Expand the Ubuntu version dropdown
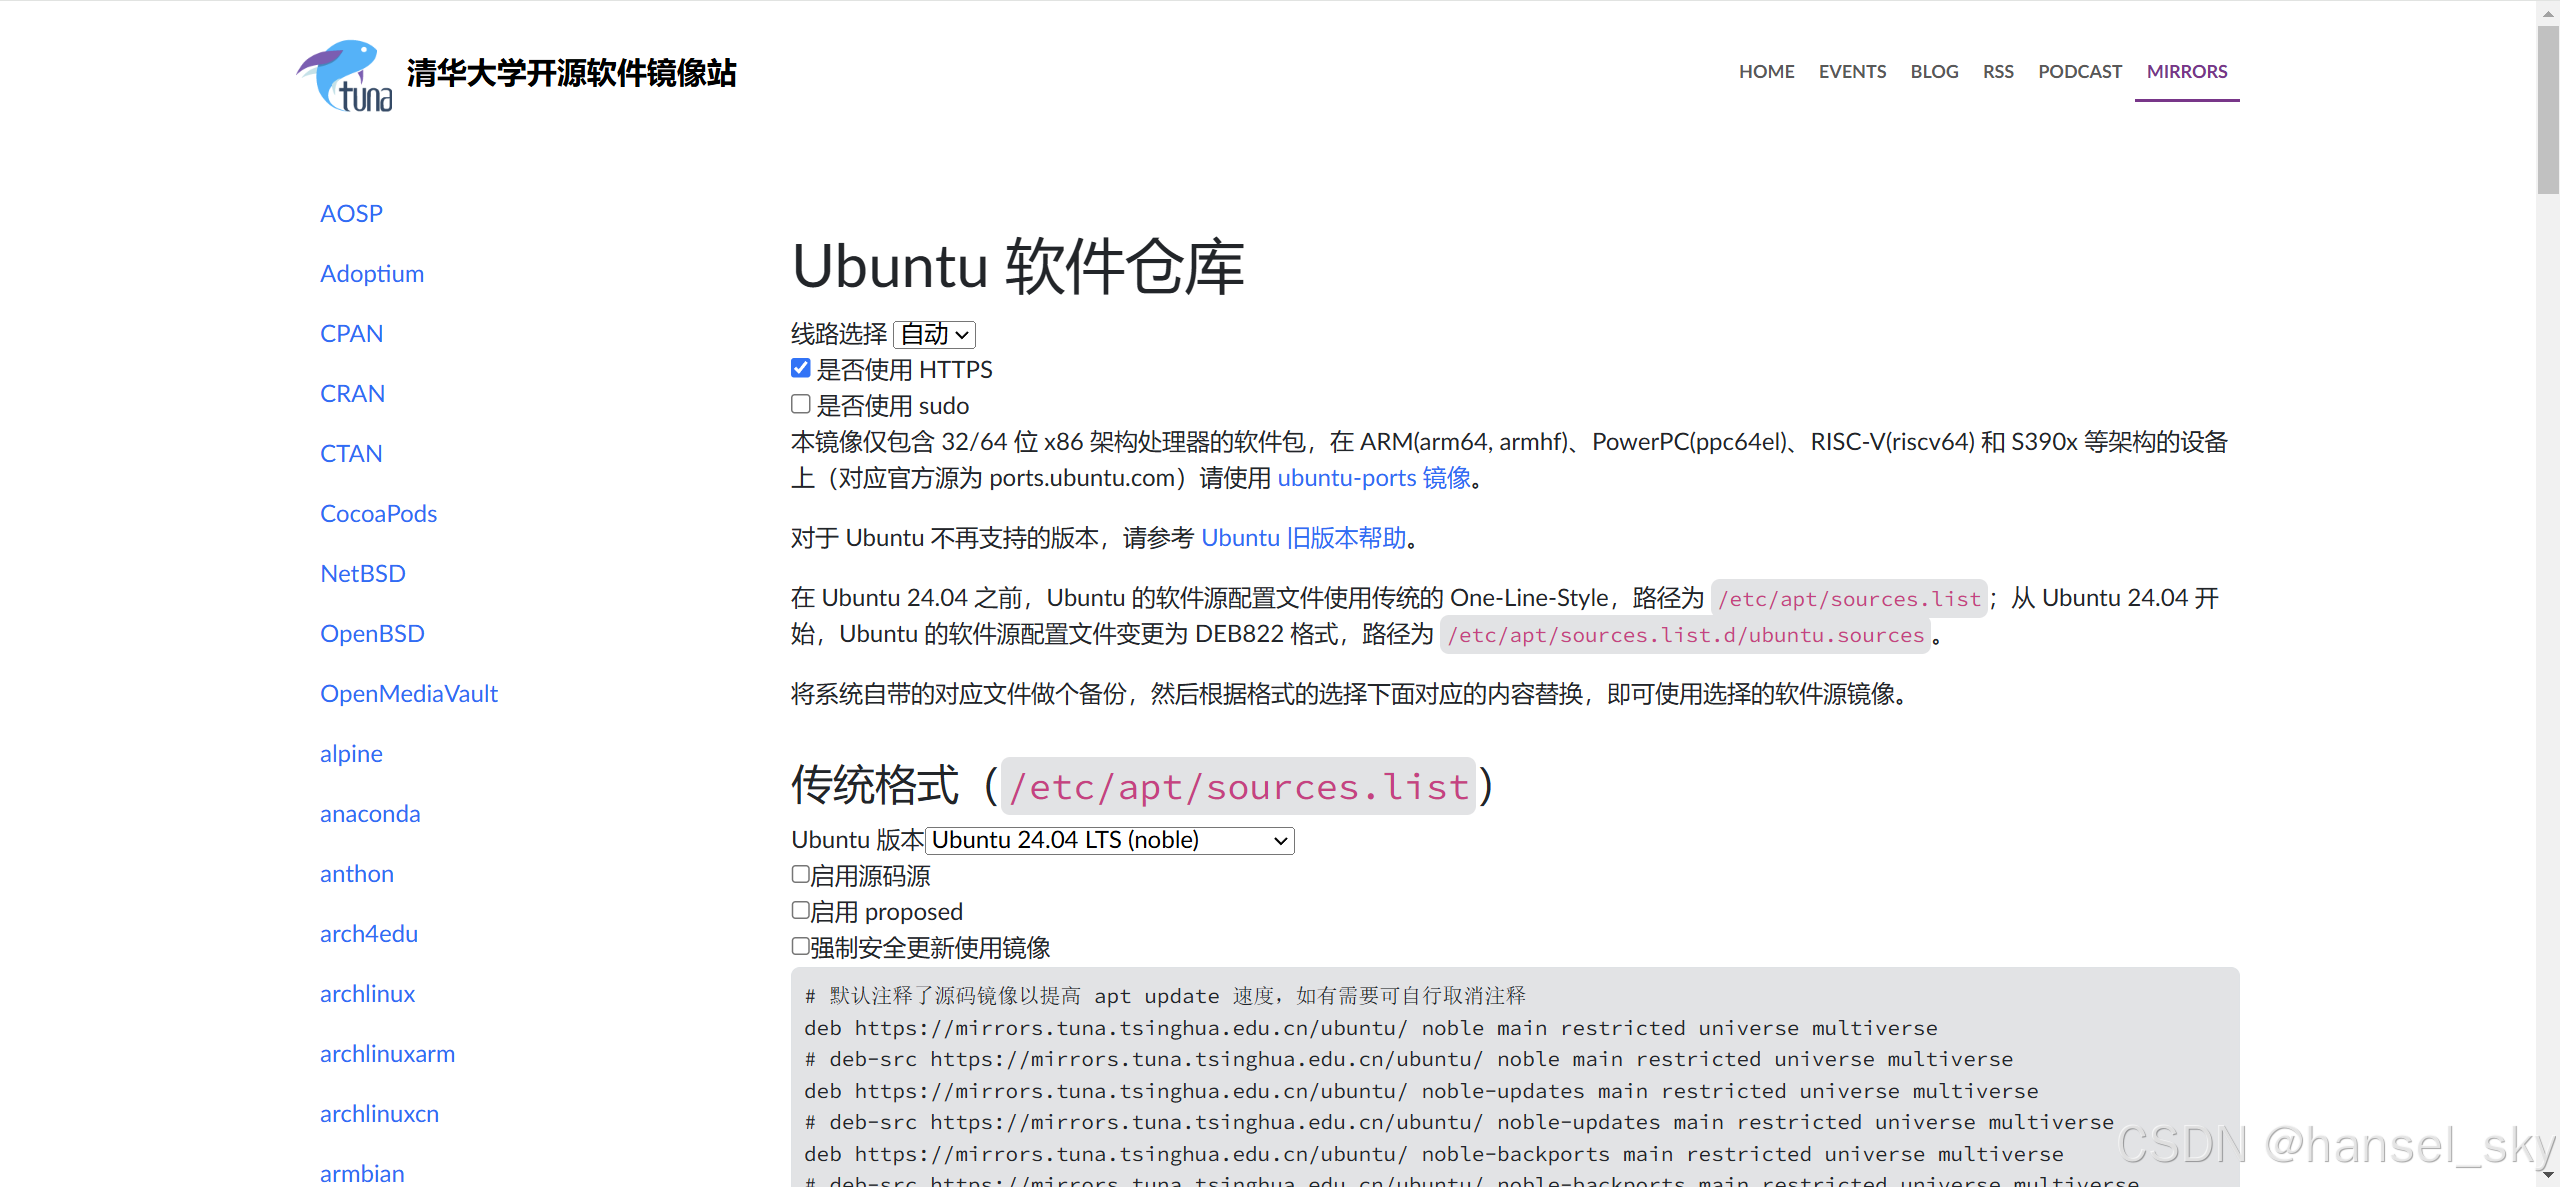 click(x=1109, y=840)
